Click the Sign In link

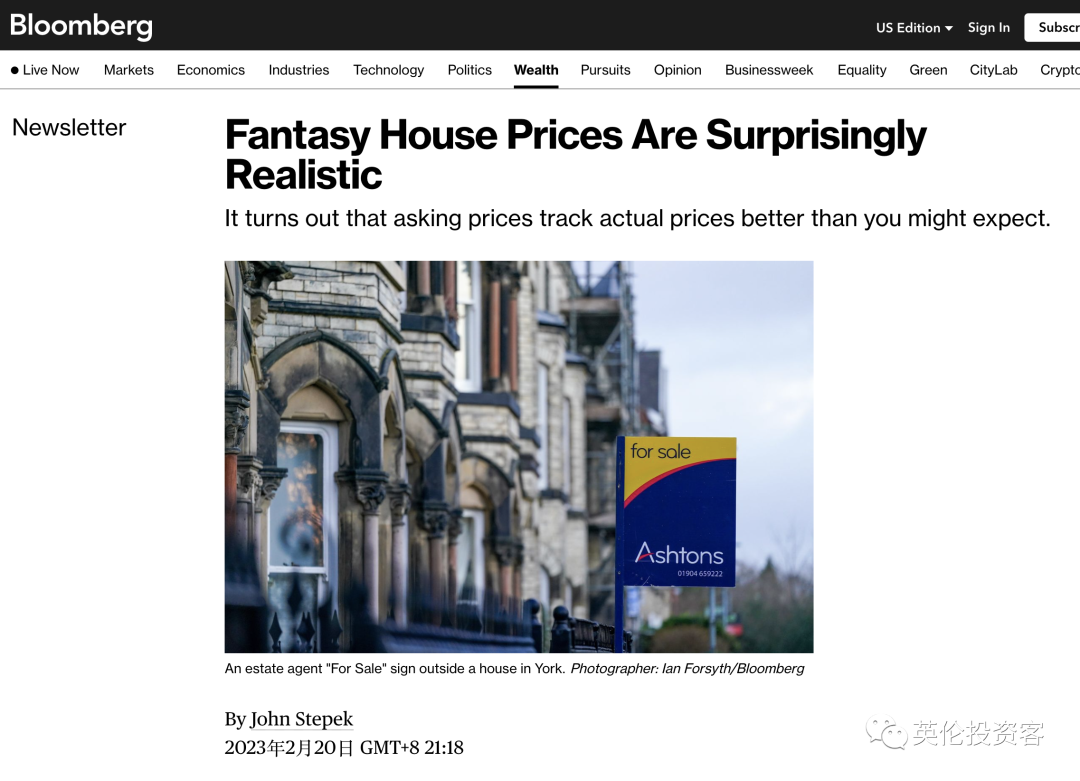pyautogui.click(x=988, y=28)
